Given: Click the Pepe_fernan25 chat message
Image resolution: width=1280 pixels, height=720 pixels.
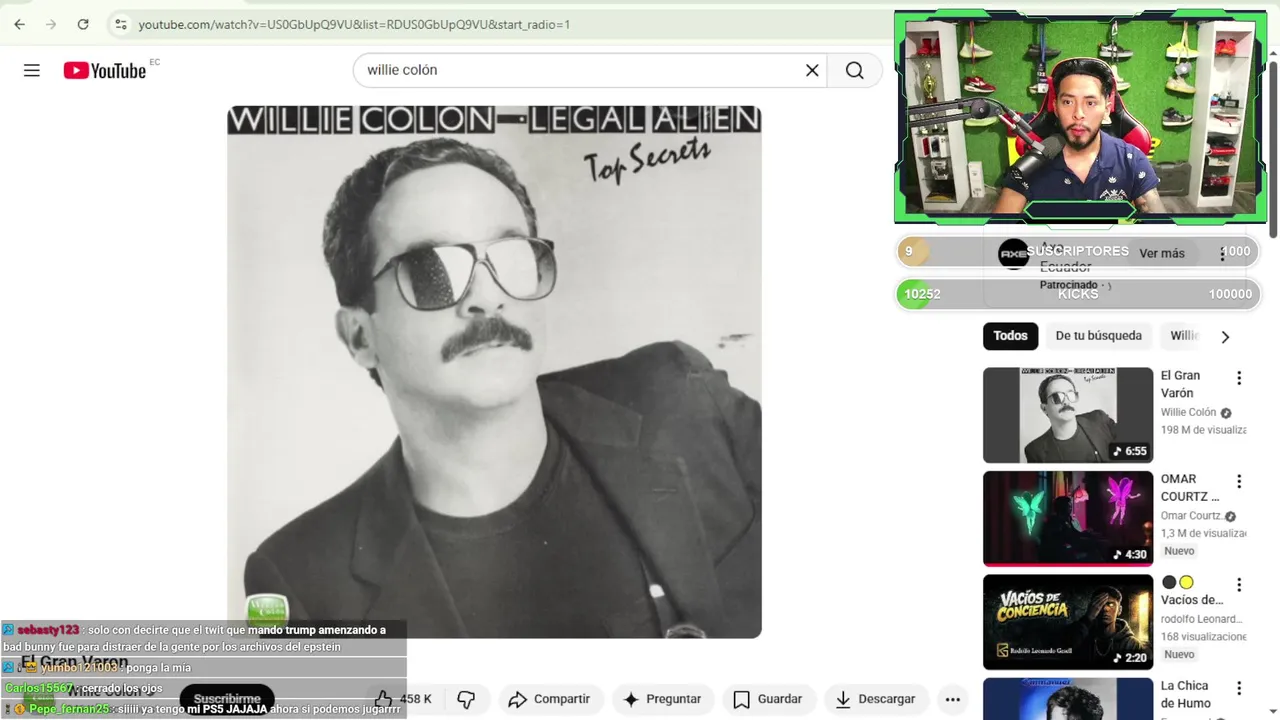Looking at the screenshot, I should (x=204, y=709).
